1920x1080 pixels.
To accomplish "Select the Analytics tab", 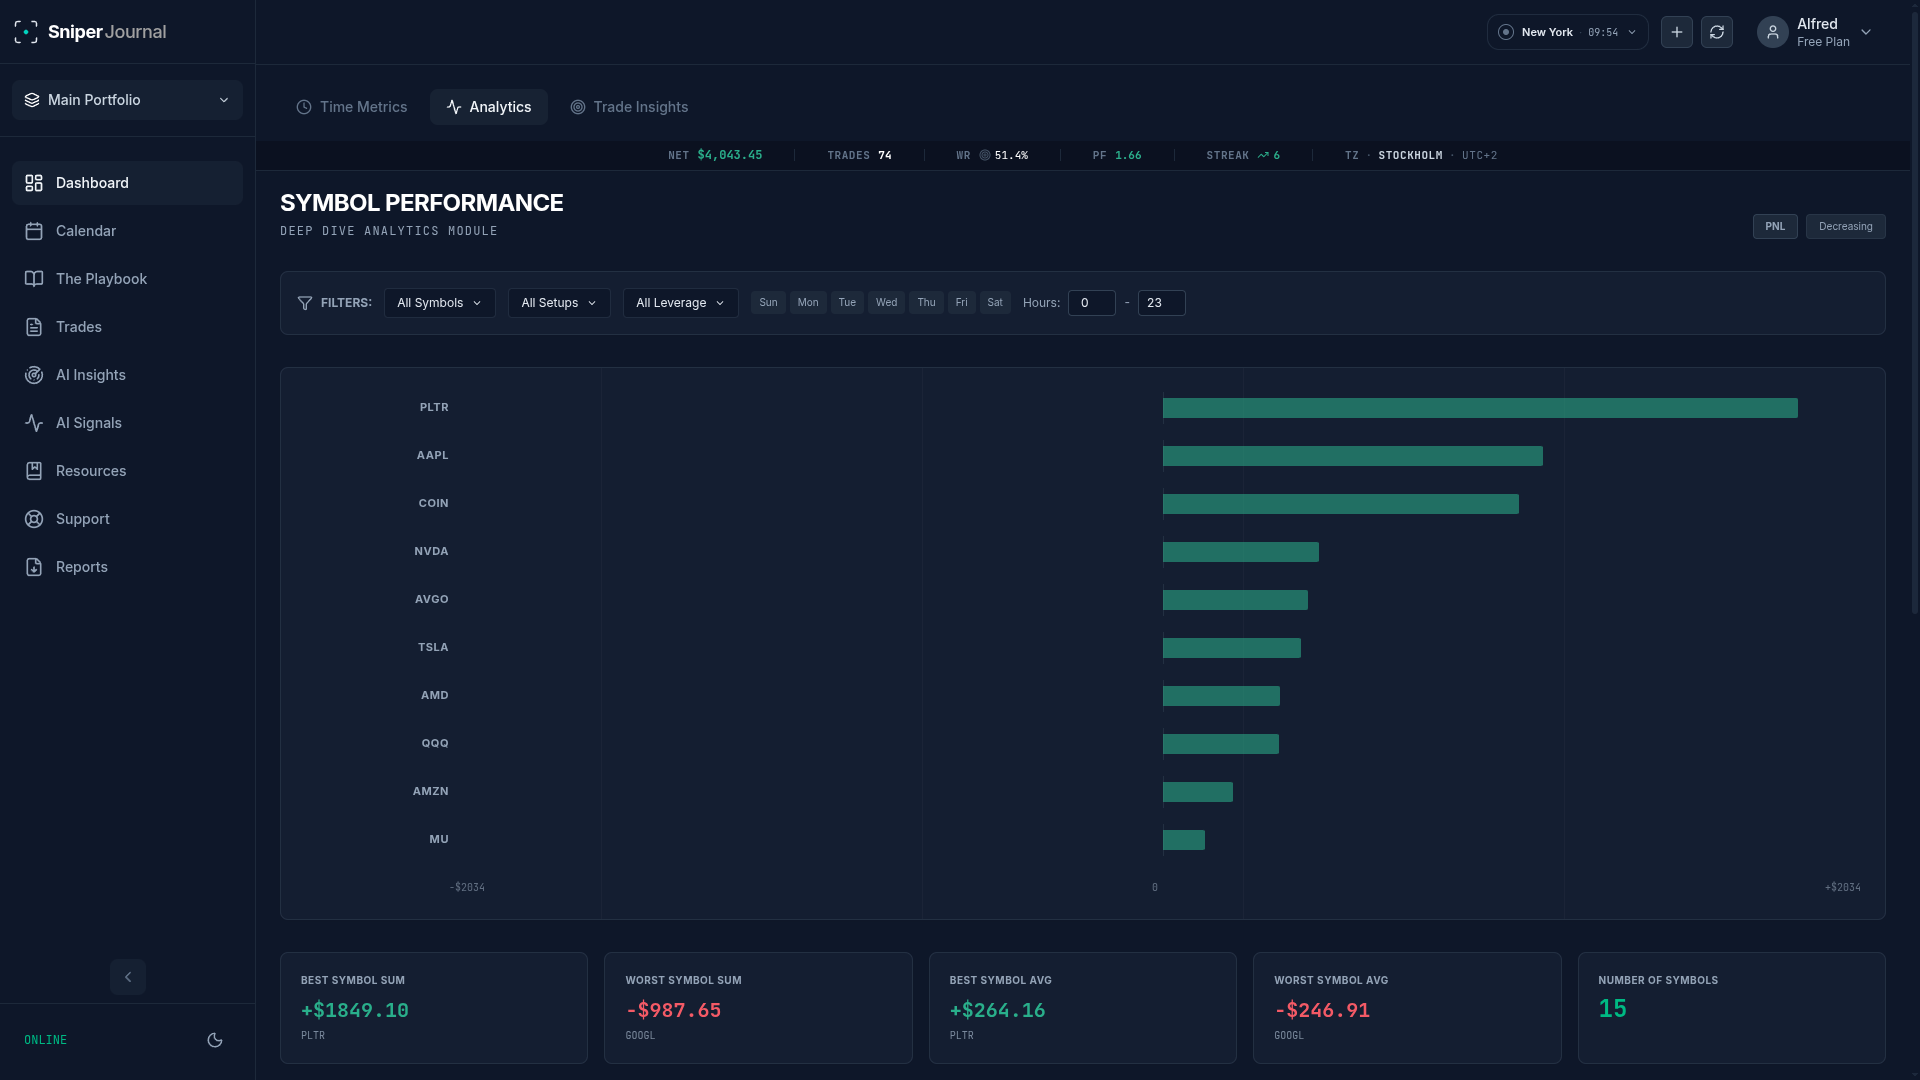I will [489, 107].
